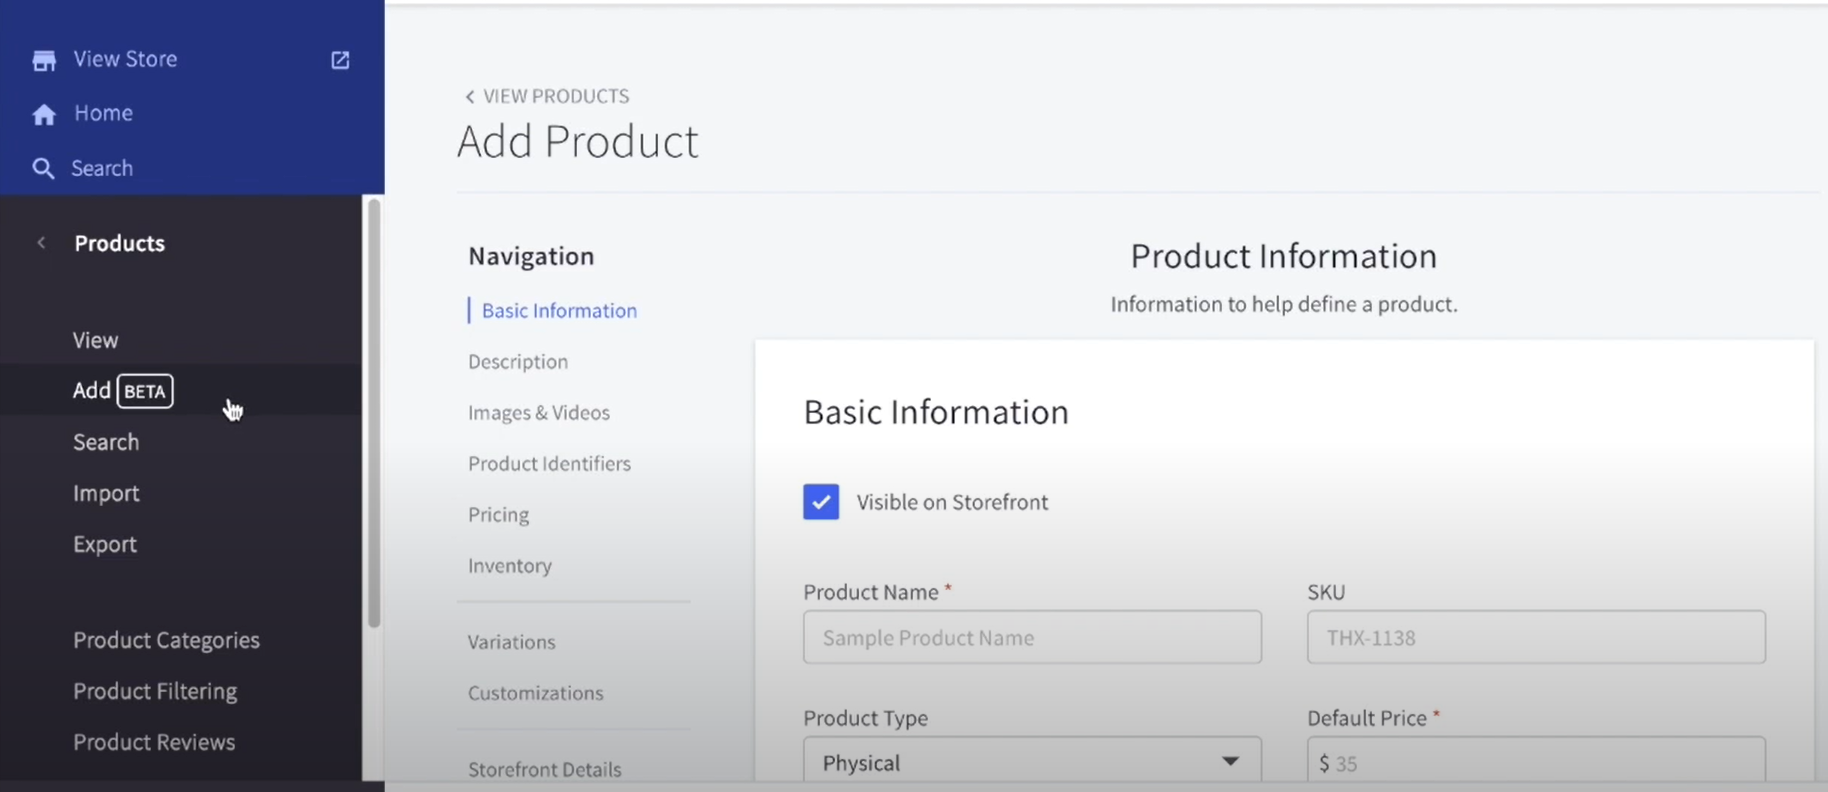Viewport: 1828px width, 792px height.
Task: Open the View products menu item
Action: pos(95,340)
